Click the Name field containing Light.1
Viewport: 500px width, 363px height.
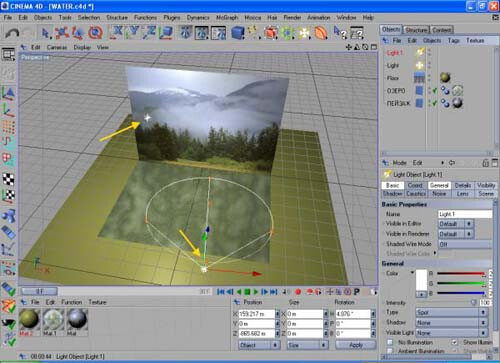[x=465, y=214]
